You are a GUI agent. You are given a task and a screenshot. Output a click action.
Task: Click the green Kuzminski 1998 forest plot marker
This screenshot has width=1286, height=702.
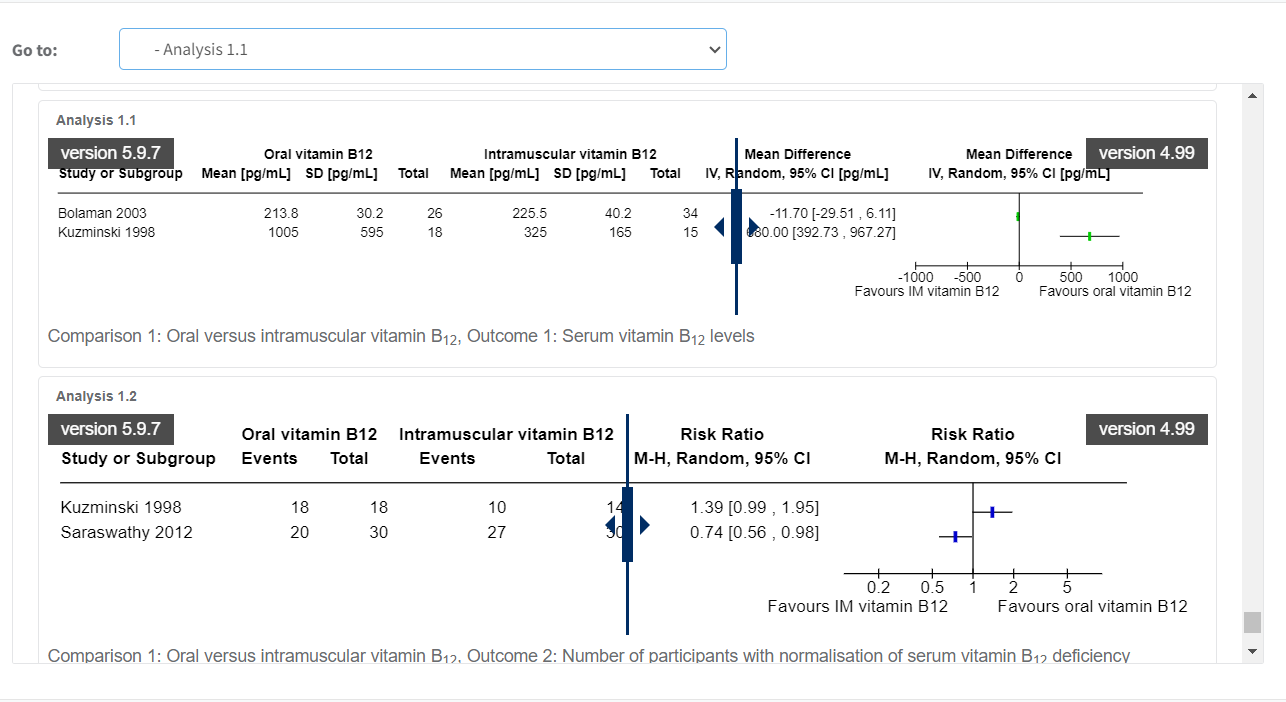coord(1089,236)
